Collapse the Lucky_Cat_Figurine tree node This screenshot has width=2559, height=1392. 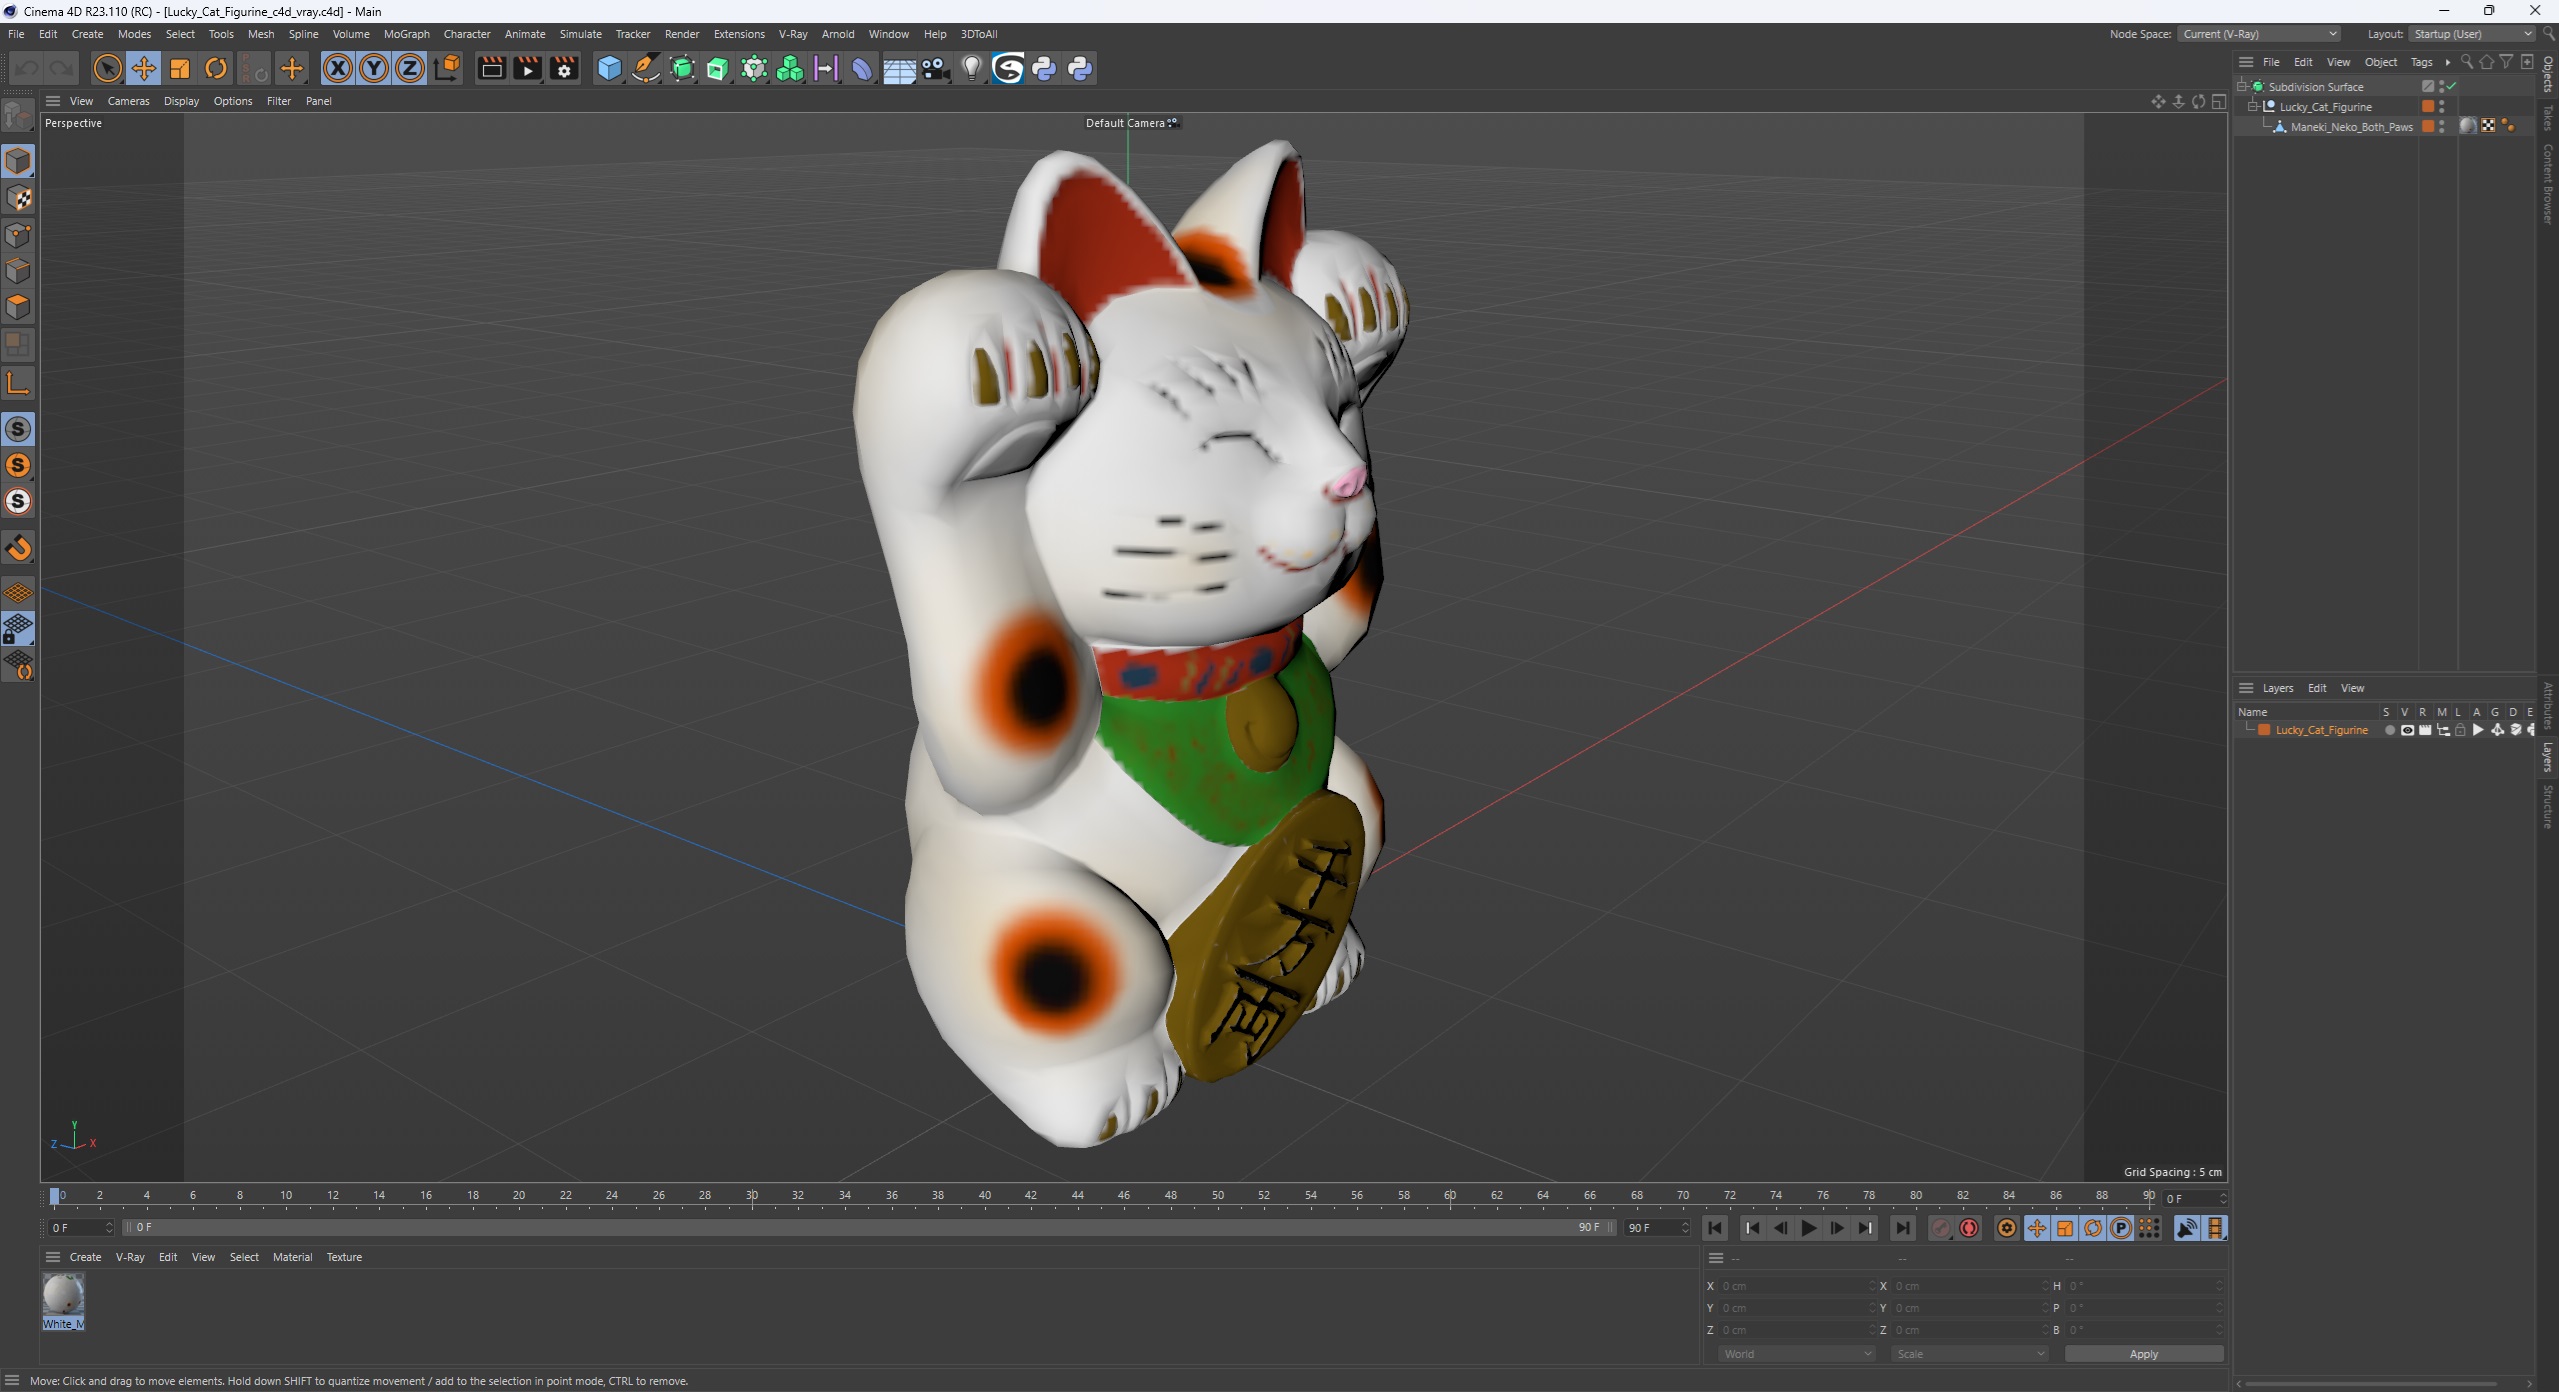(2254, 107)
